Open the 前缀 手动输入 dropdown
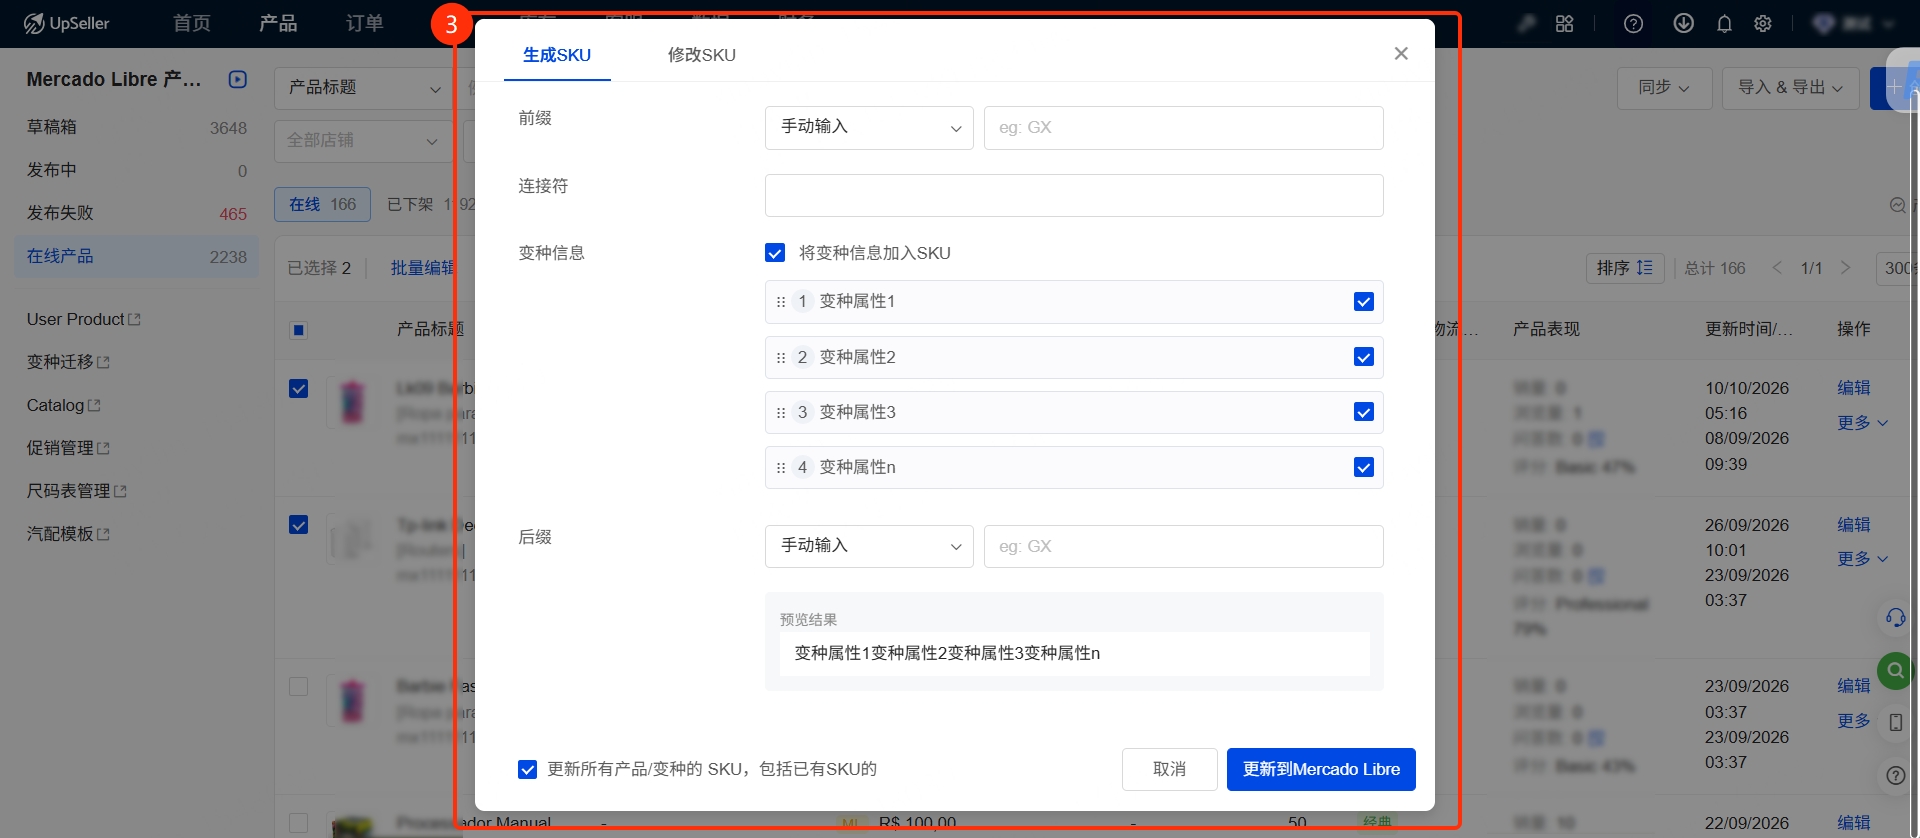Viewport: 1920px width, 838px height. click(869, 128)
